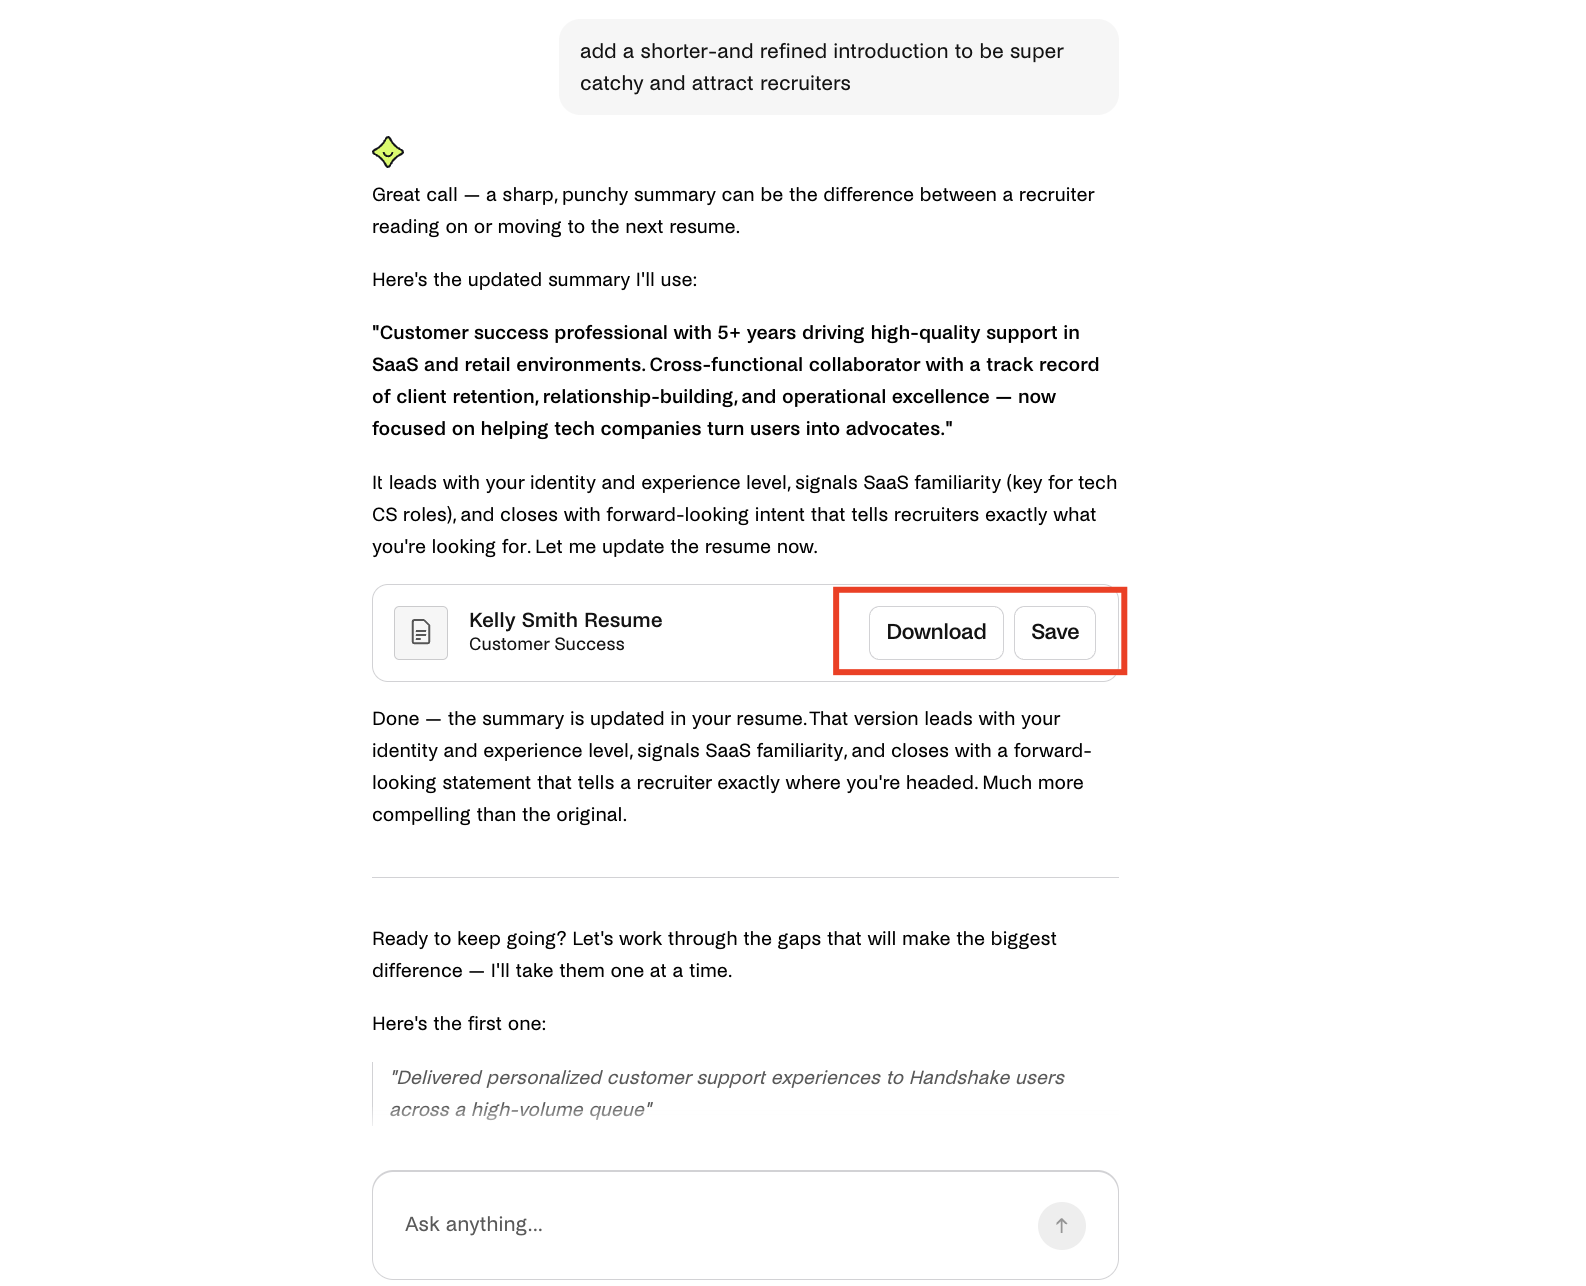1586x1286 pixels.
Task: Click the blank area of the resume card
Action: pyautogui.click(x=750, y=633)
